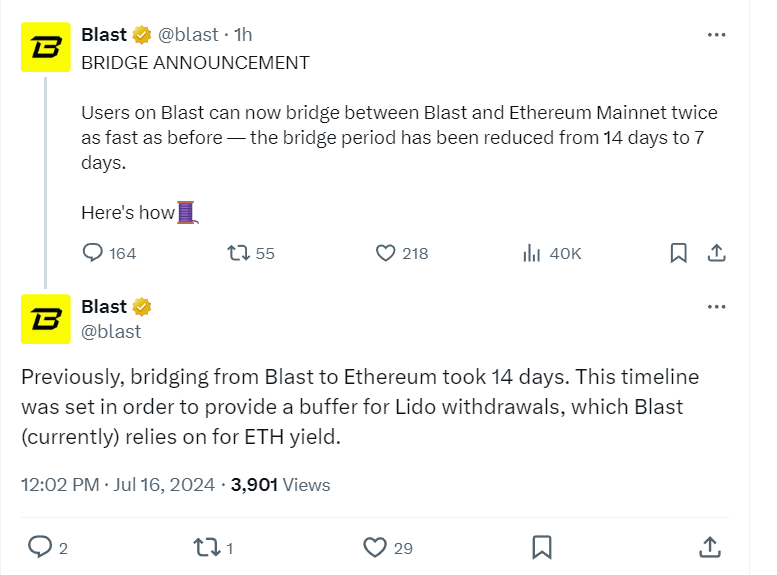Image resolution: width=777 pixels, height=575 pixels.
Task: Open the 1h timestamp link
Action: (x=243, y=35)
